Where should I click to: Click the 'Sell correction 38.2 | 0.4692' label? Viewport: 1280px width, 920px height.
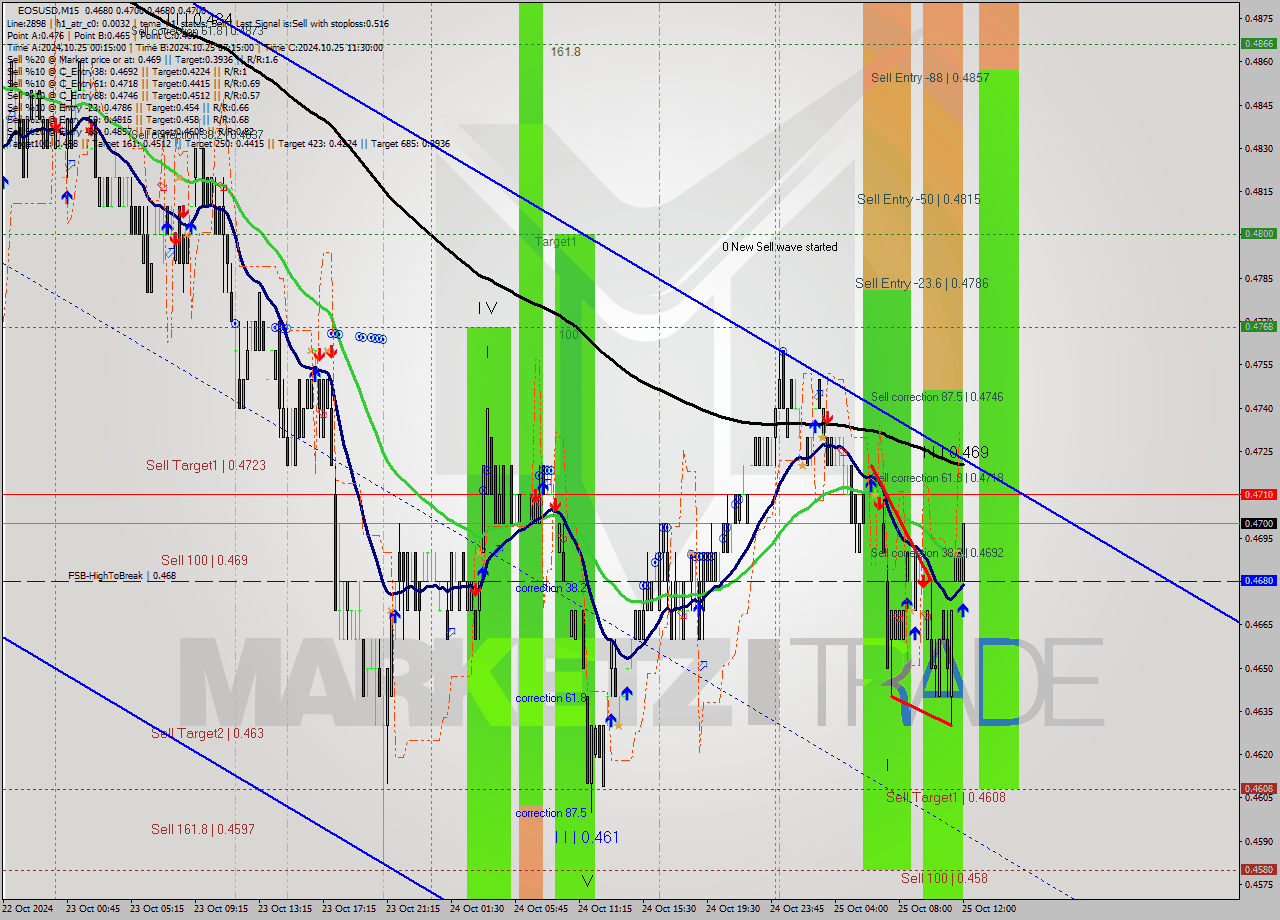tap(936, 553)
